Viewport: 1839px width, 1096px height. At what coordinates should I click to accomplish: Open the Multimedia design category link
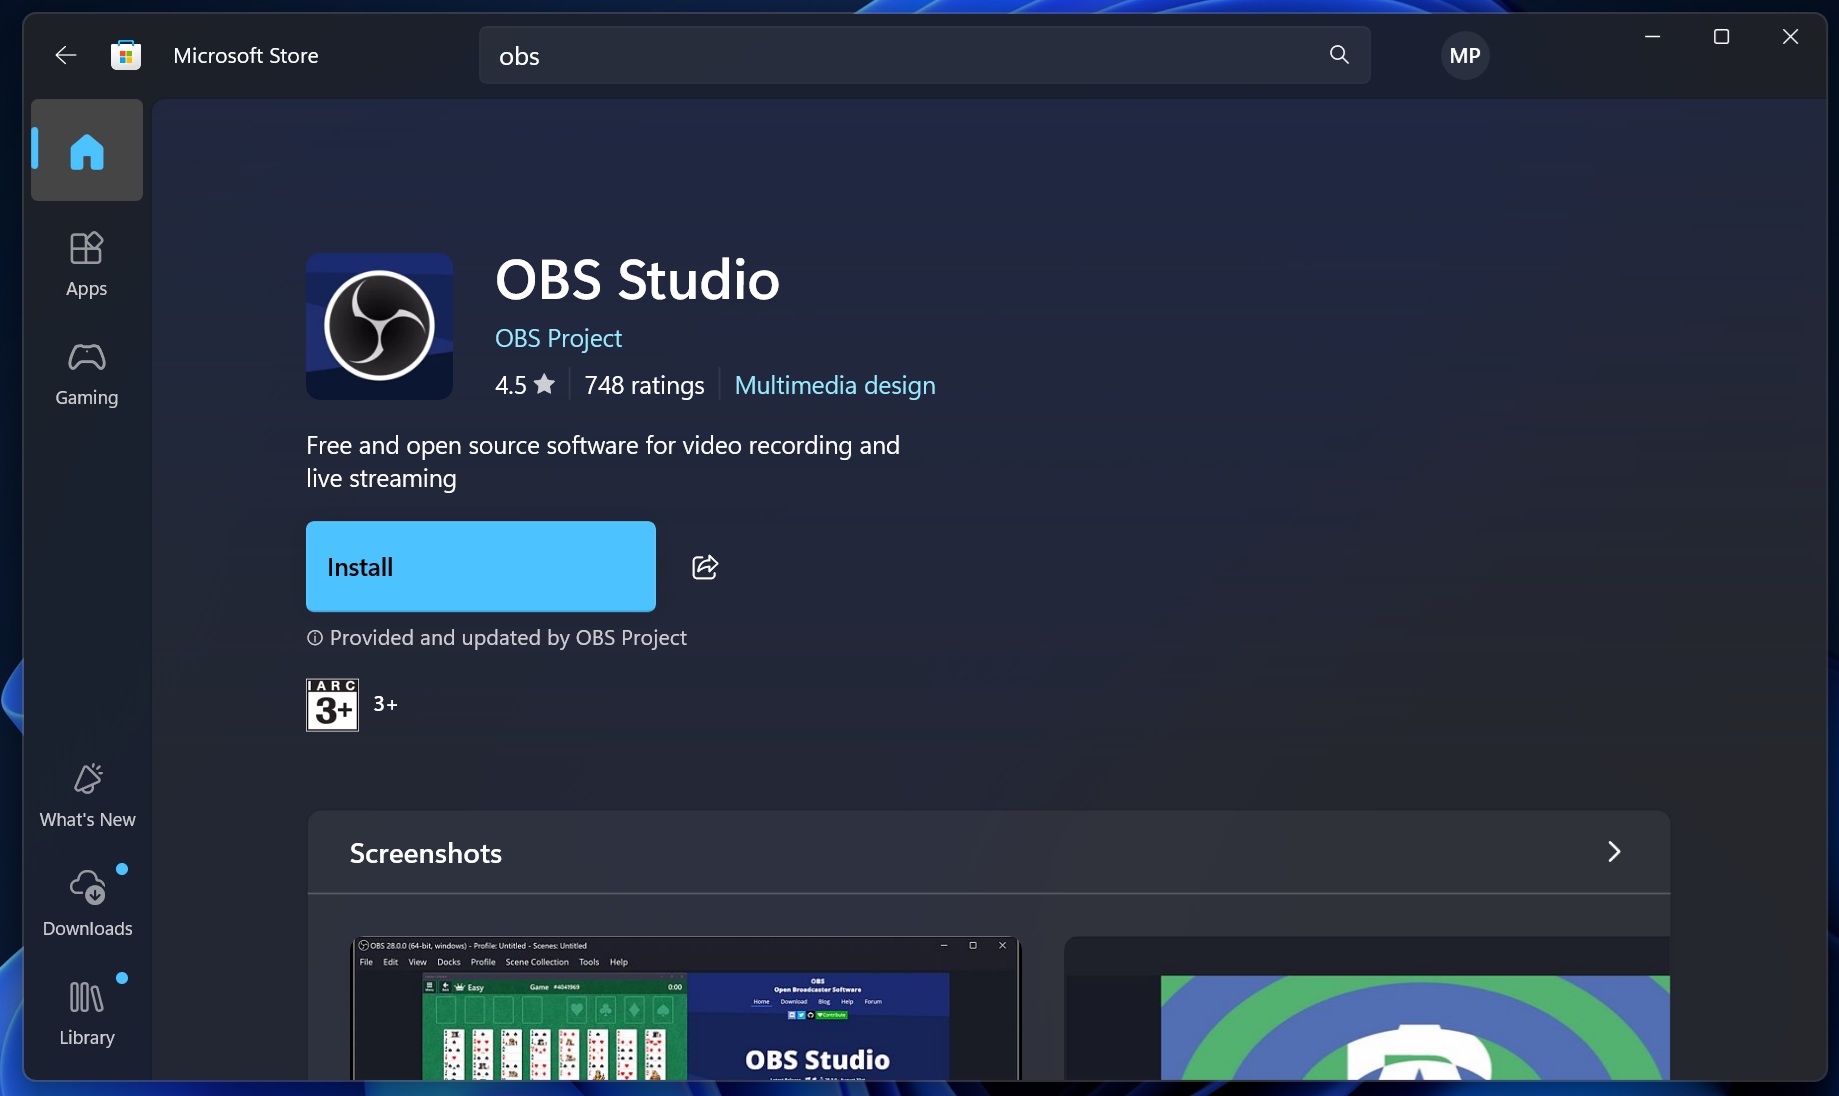[x=835, y=385]
